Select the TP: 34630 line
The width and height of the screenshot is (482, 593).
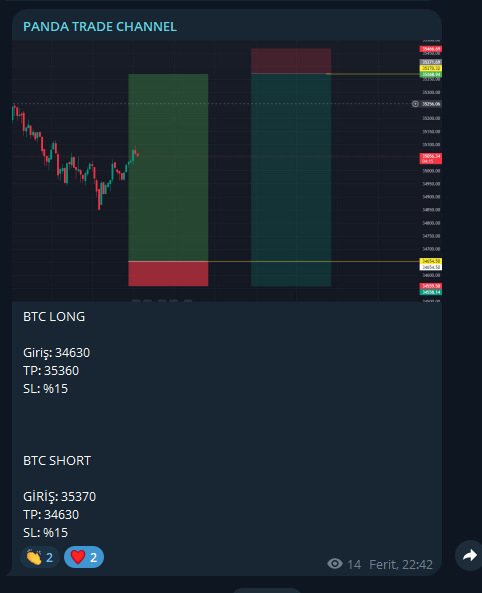[51, 515]
